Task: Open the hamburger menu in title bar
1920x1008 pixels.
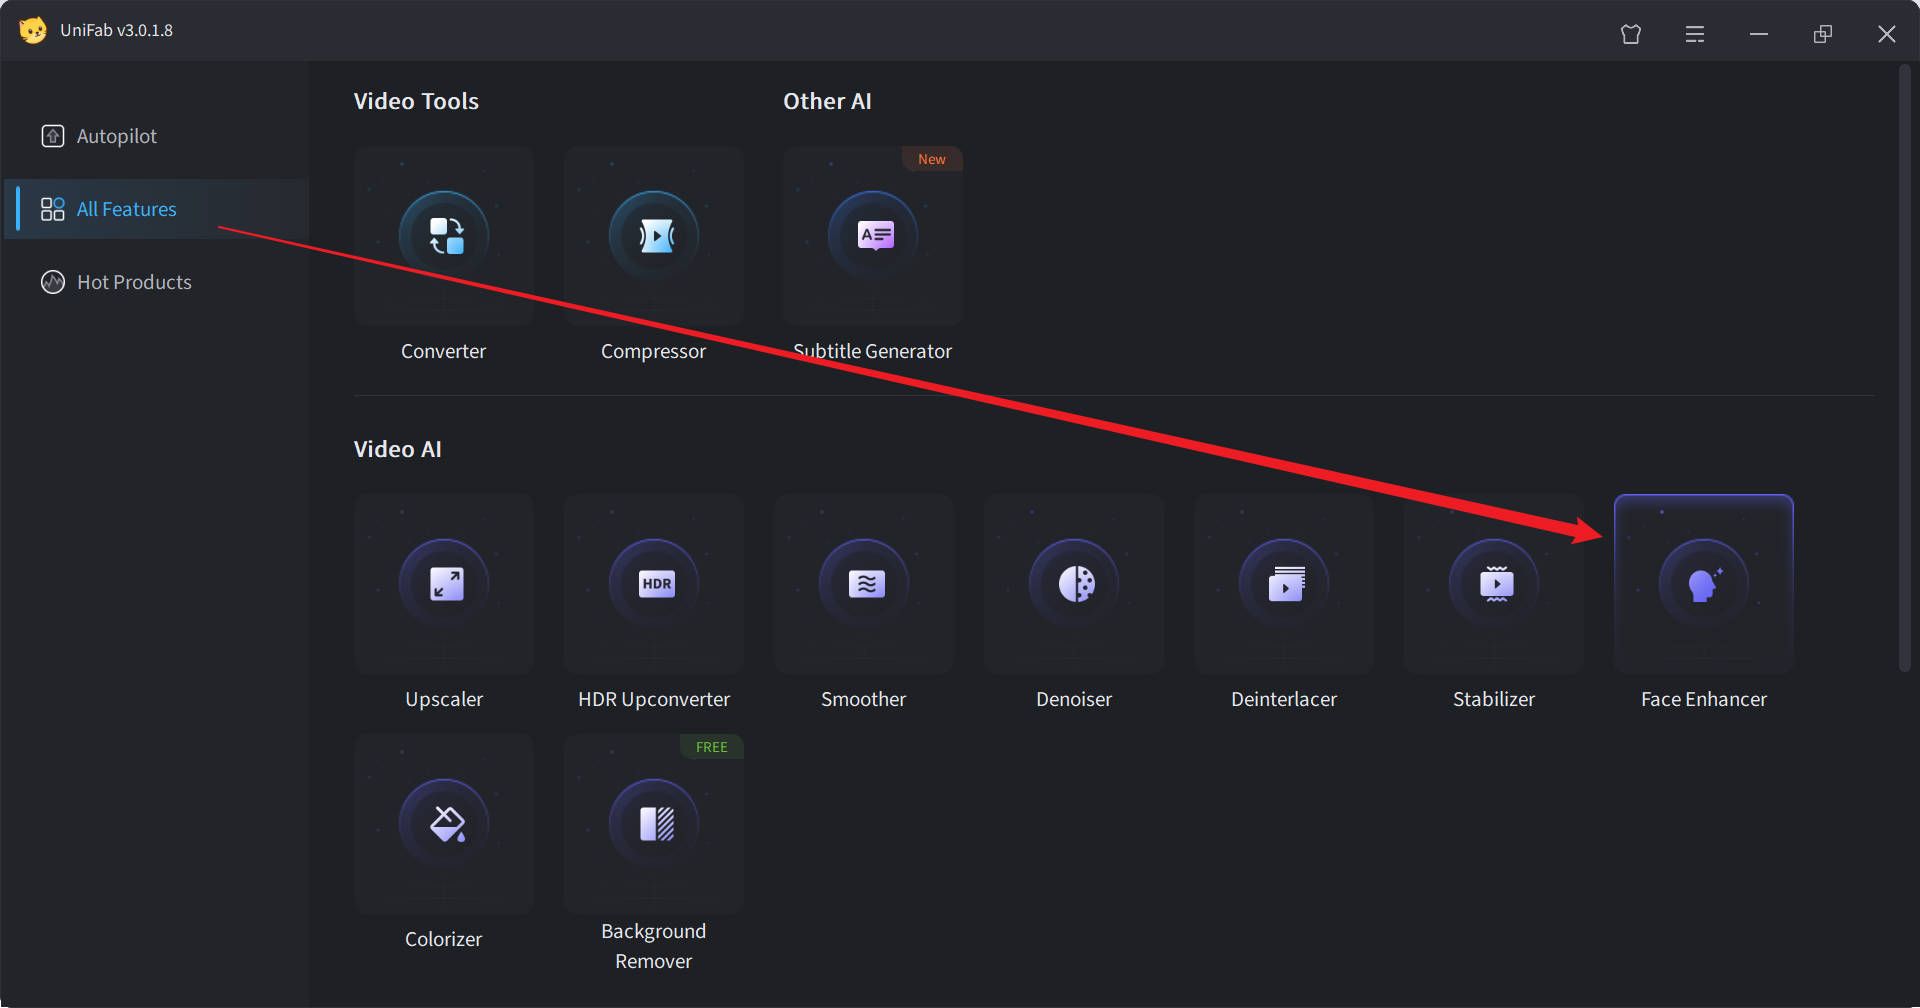Action: [1695, 34]
